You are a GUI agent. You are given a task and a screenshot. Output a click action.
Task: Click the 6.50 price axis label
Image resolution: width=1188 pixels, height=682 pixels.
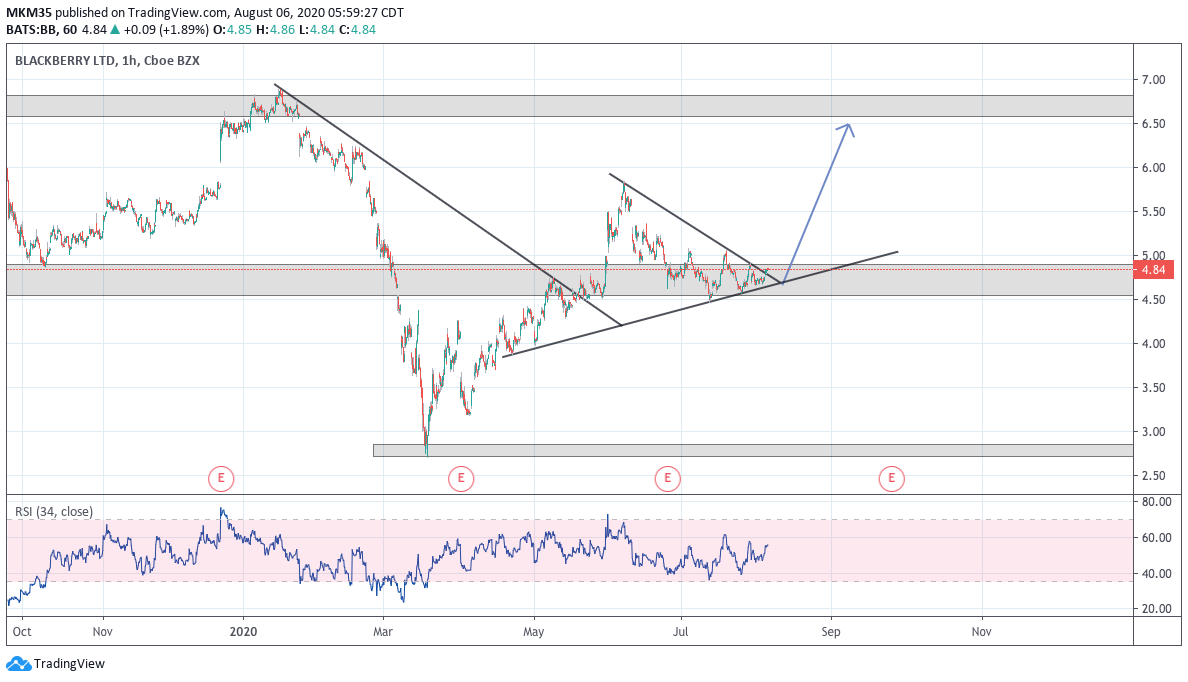coord(1153,124)
